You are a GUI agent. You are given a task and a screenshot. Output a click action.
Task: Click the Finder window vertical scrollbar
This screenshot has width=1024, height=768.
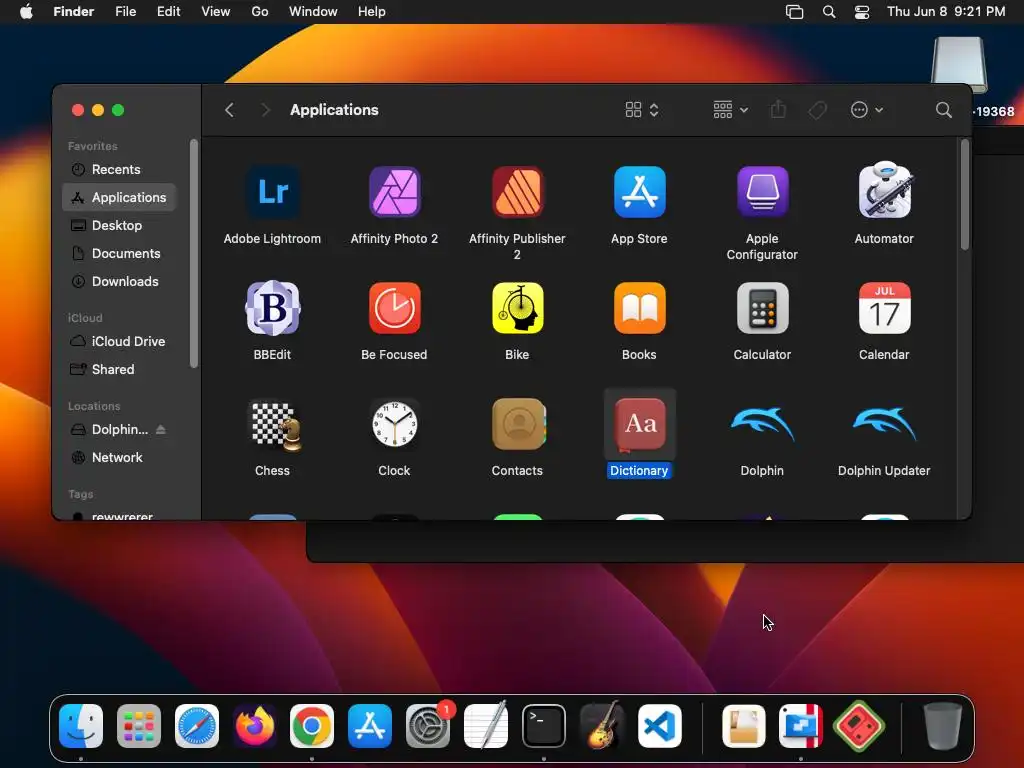(x=965, y=195)
